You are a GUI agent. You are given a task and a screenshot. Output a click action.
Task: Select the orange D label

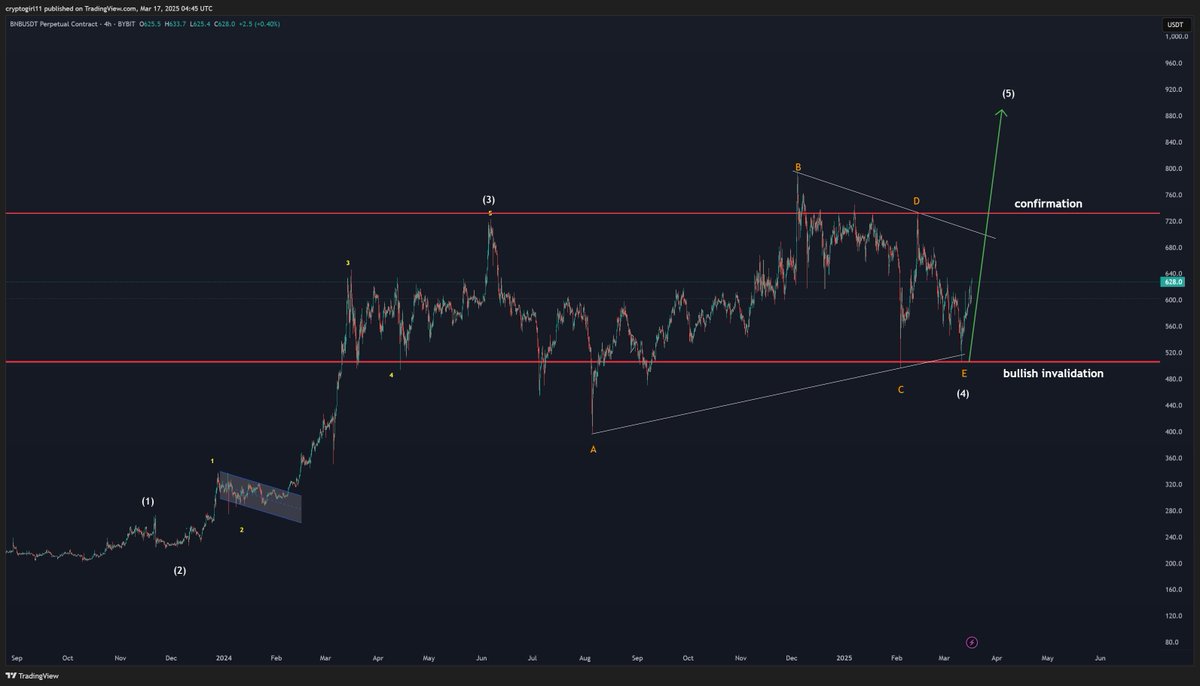point(916,202)
